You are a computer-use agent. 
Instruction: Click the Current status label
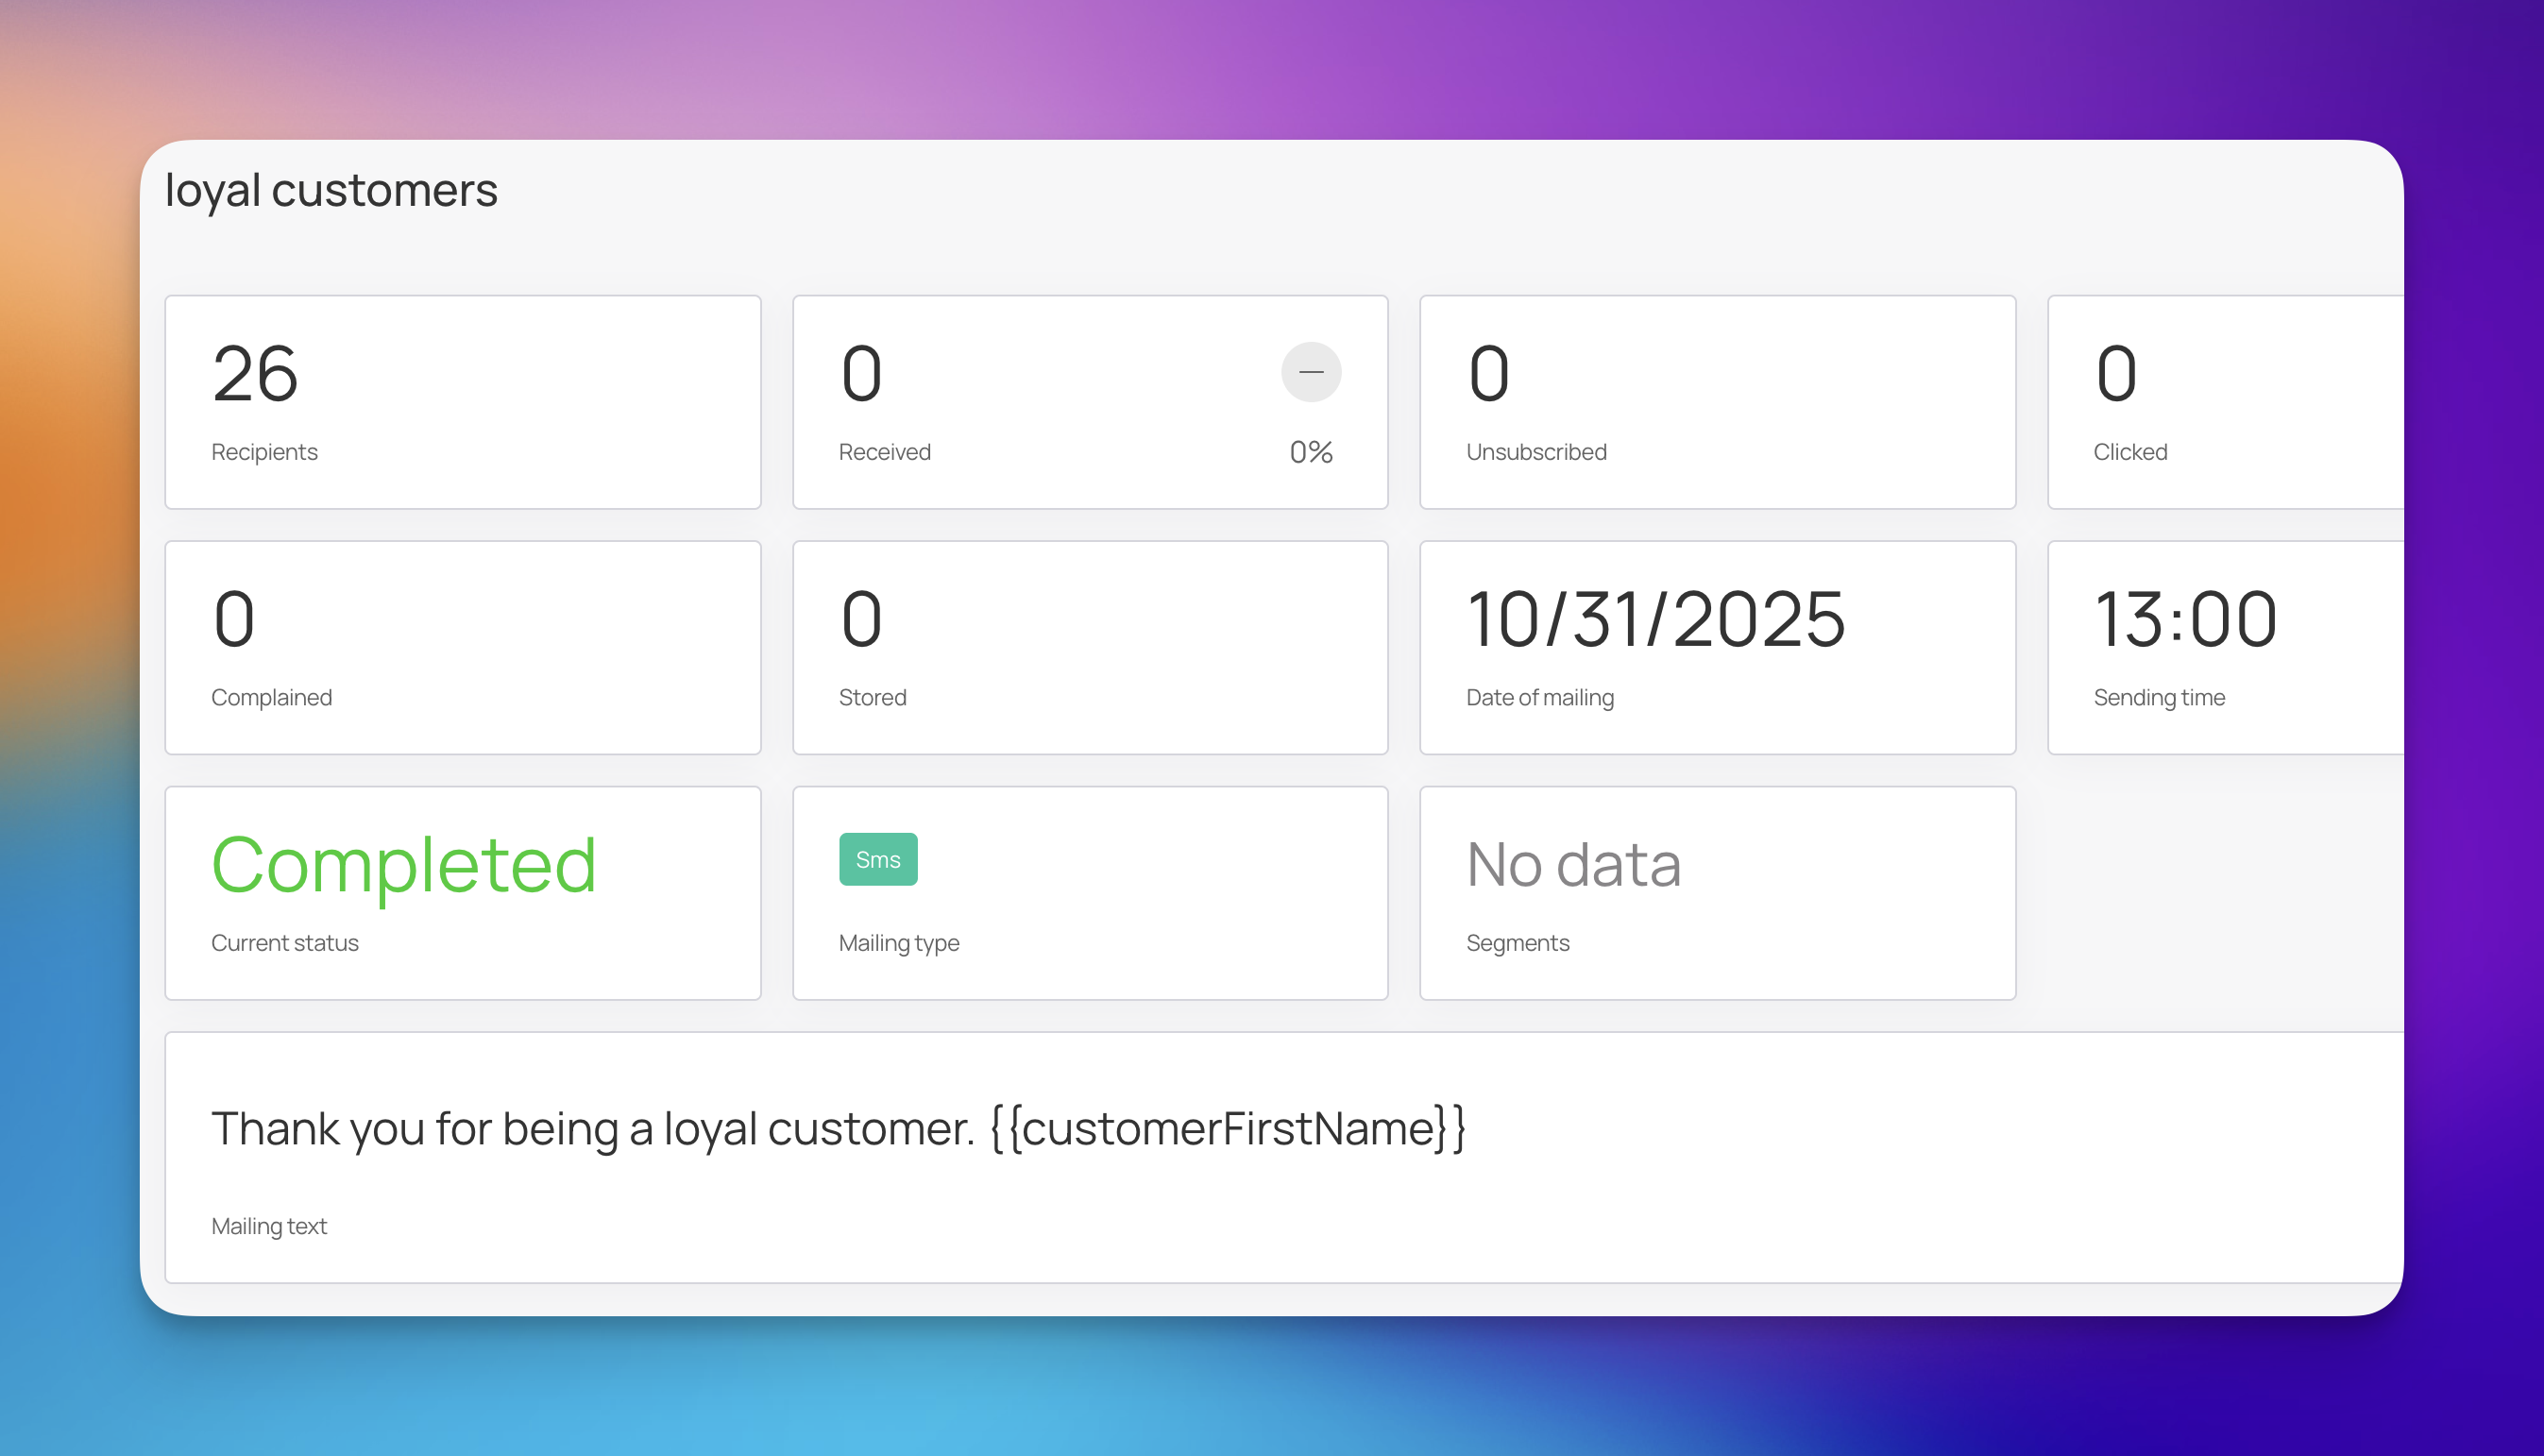(284, 943)
